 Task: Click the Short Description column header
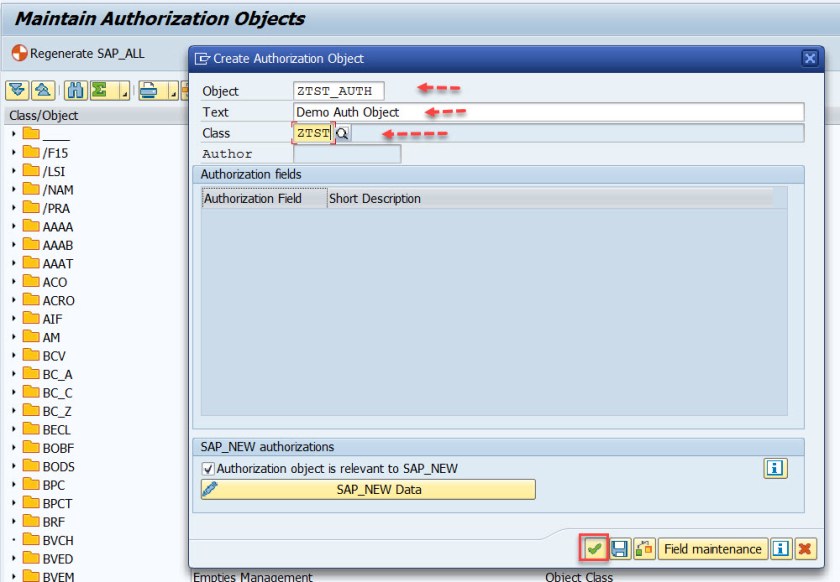pyautogui.click(x=550, y=198)
